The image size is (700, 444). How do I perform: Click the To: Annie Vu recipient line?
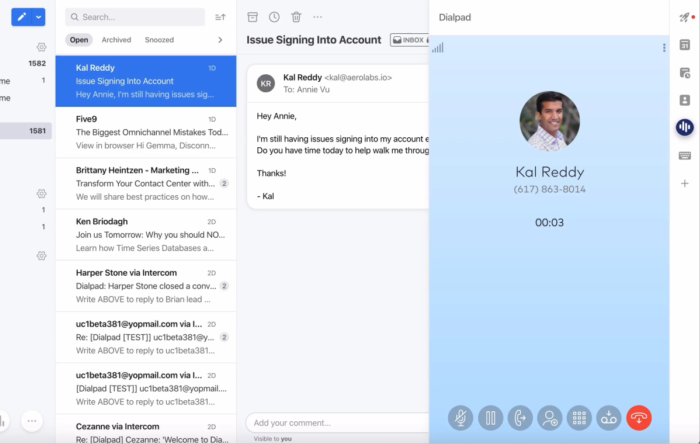pos(306,90)
